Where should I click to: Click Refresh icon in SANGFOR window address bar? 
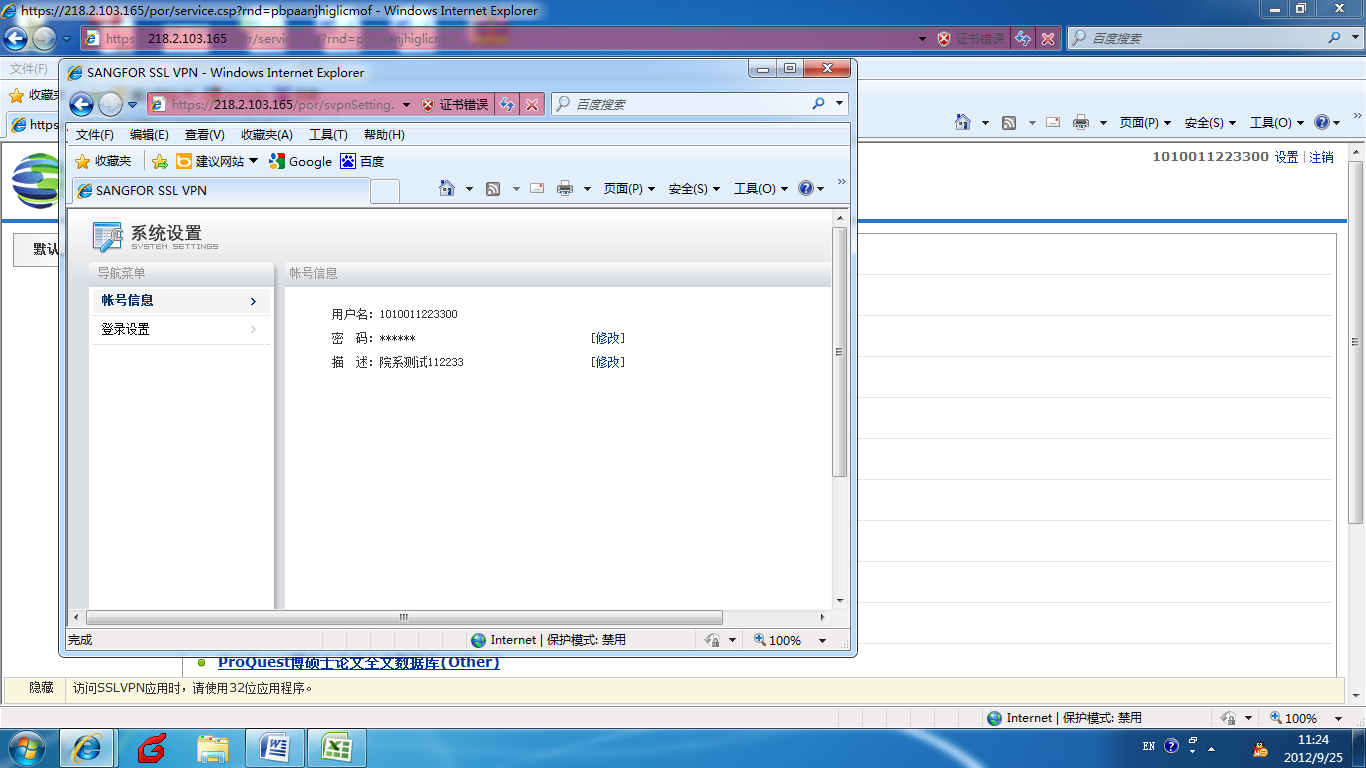pos(507,104)
